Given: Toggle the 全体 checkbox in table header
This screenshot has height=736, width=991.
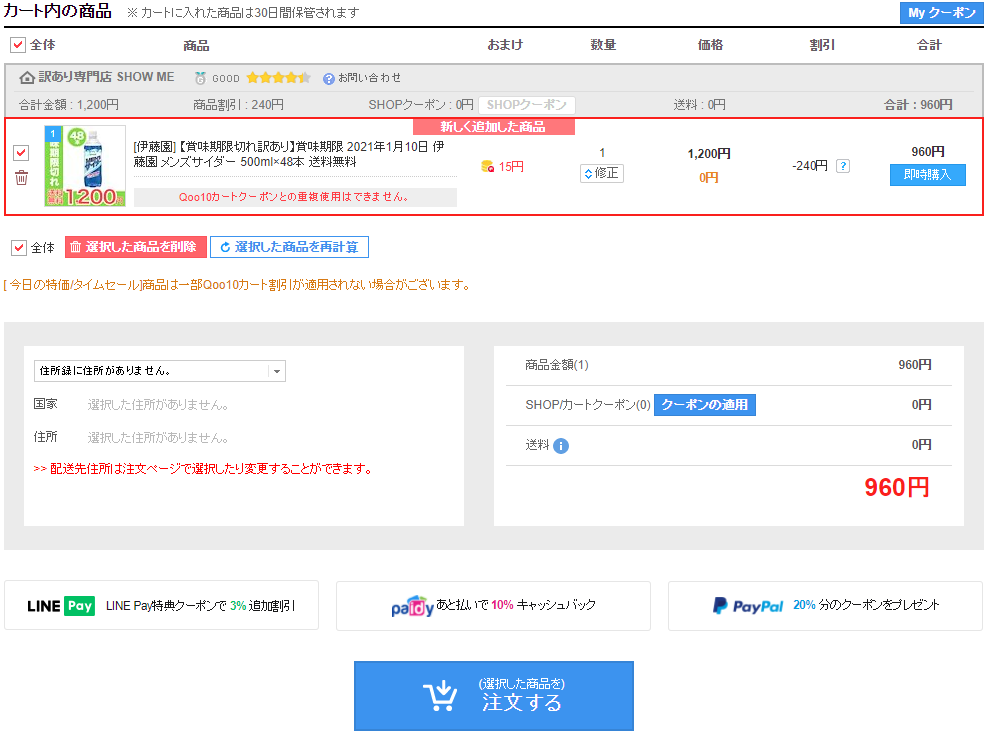Looking at the screenshot, I should [x=18, y=45].
